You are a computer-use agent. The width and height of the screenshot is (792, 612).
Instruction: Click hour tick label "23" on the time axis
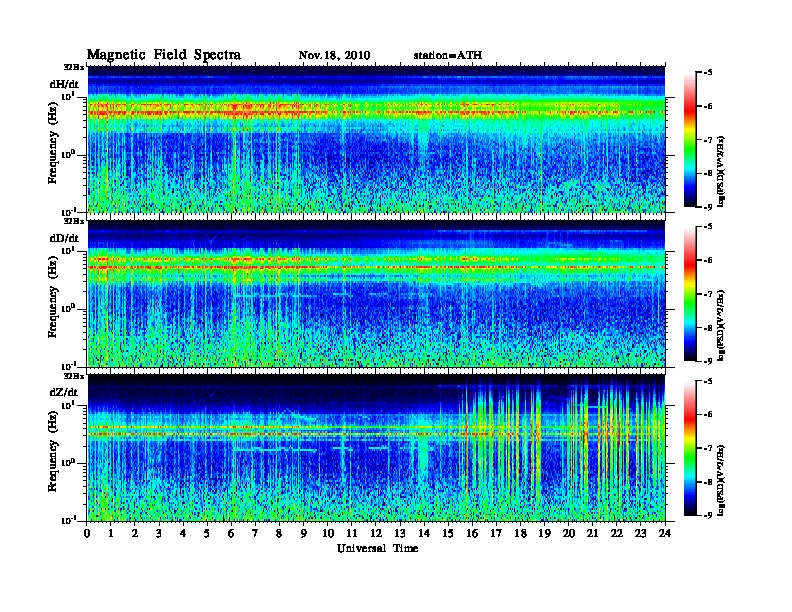[641, 533]
